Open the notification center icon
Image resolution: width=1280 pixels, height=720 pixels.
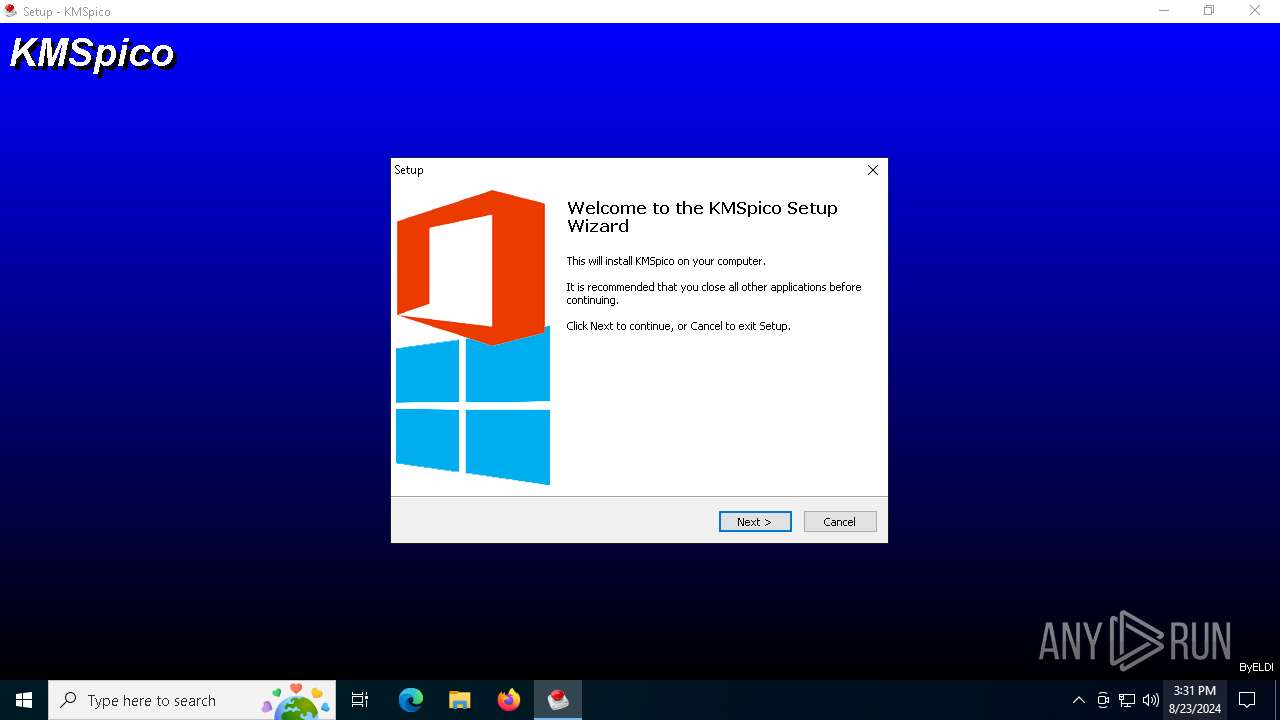coord(1248,700)
